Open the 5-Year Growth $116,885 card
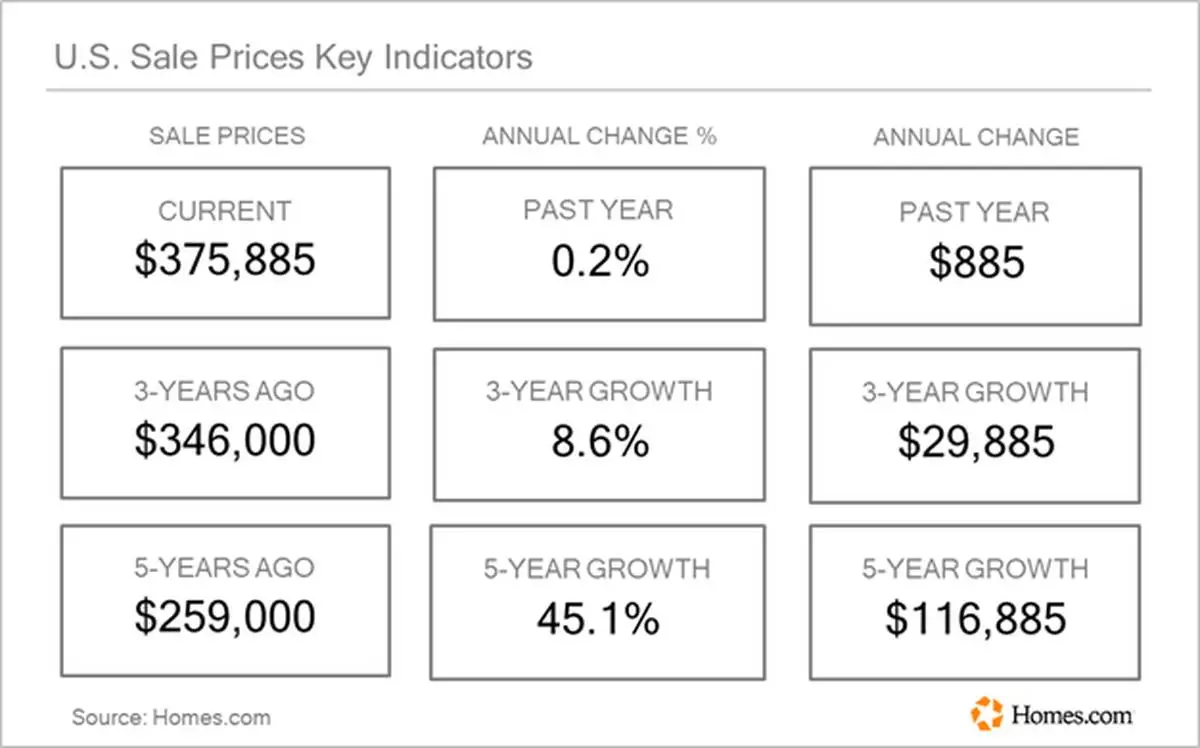 click(x=975, y=602)
